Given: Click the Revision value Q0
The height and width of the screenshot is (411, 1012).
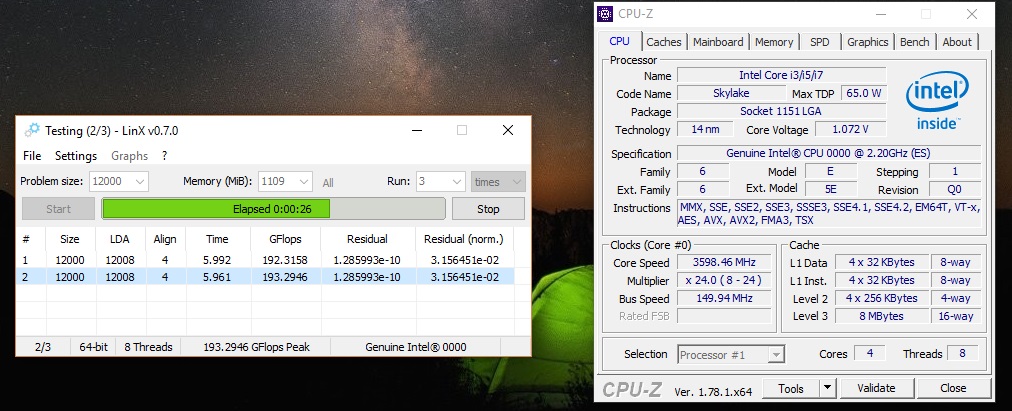Looking at the screenshot, I should [x=955, y=190].
